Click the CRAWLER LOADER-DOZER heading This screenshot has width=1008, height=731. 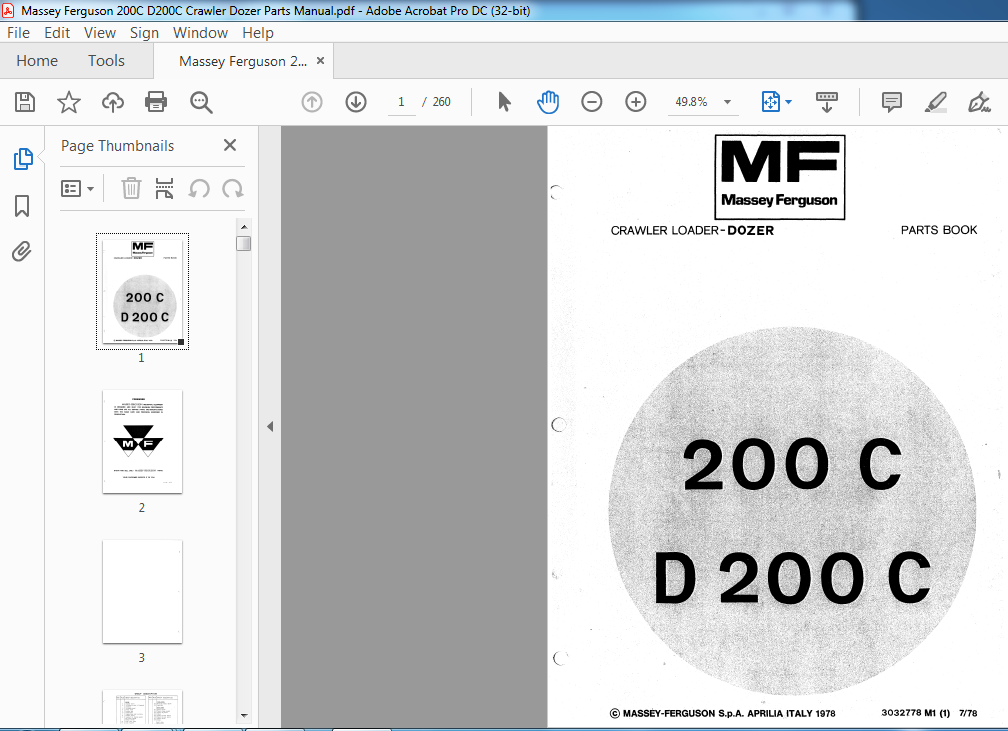coord(692,230)
